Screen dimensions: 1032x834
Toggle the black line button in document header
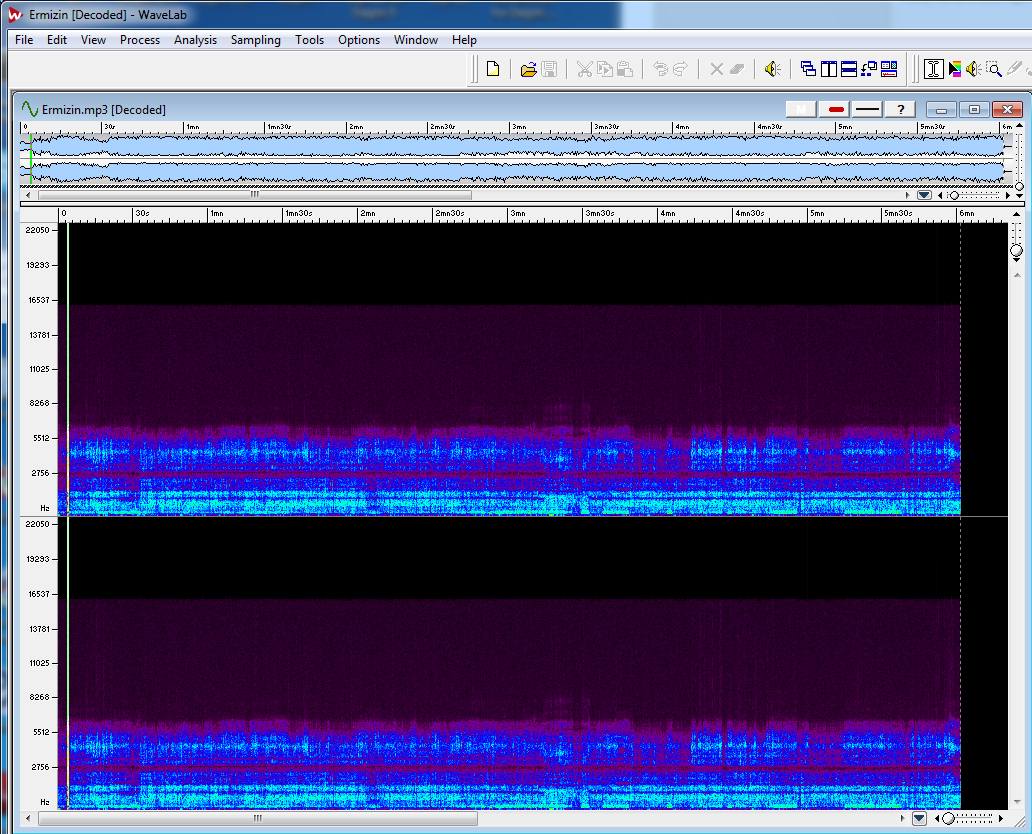[x=868, y=109]
